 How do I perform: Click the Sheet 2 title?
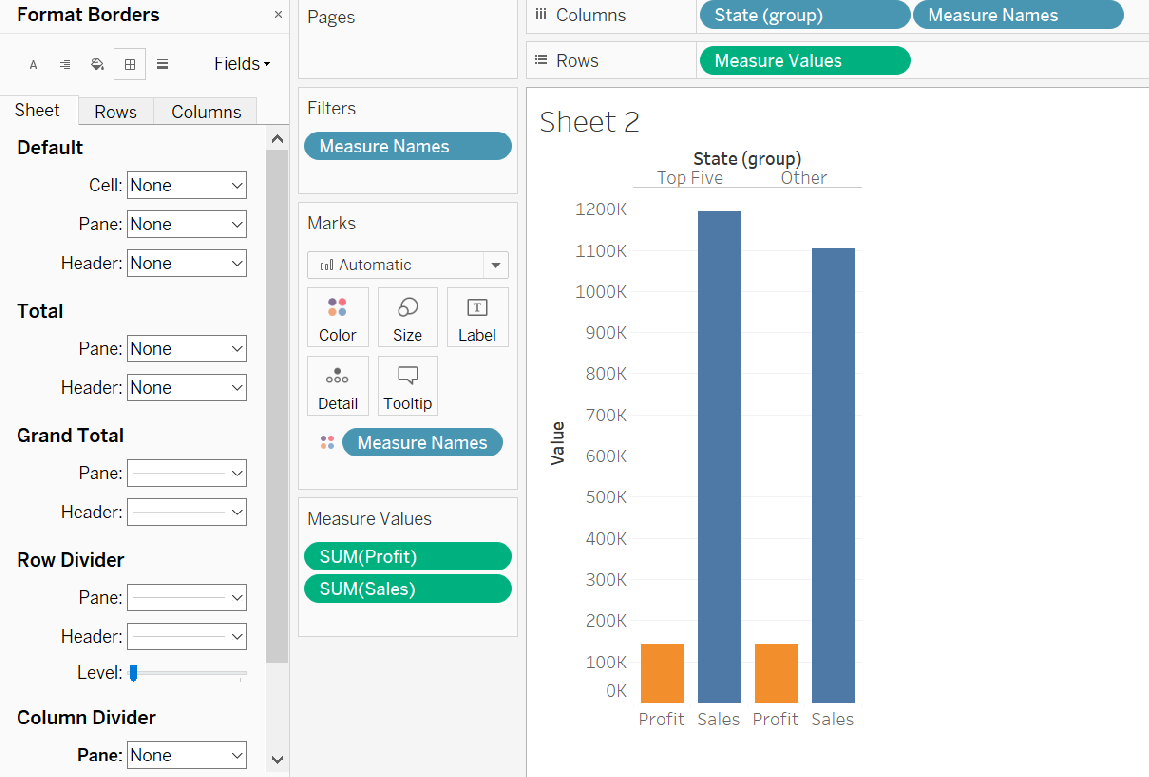pyautogui.click(x=589, y=122)
